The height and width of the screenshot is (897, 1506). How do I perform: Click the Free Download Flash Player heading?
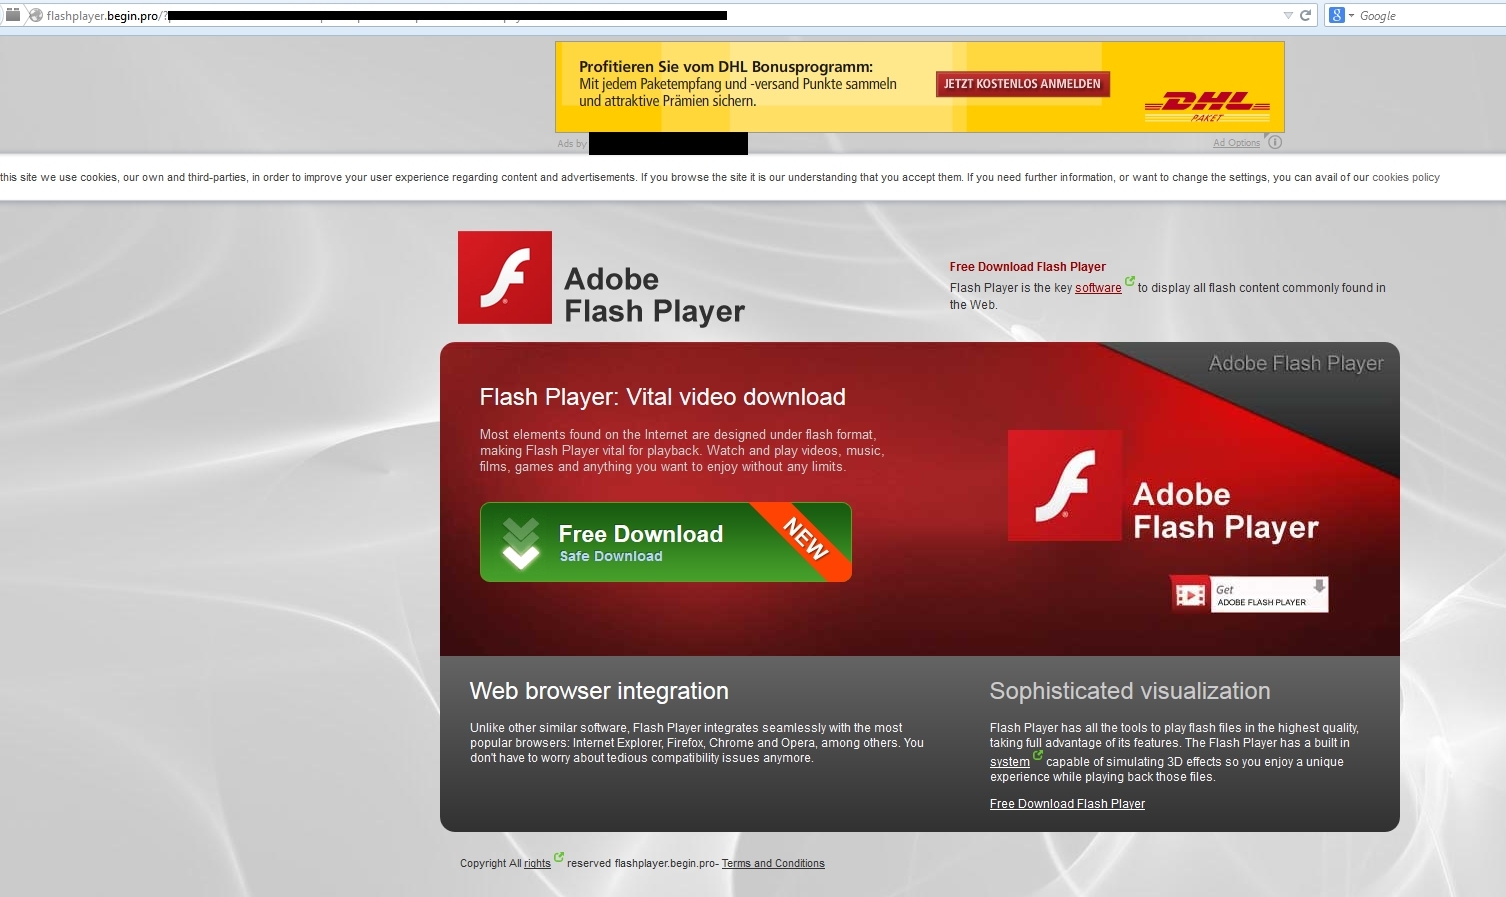click(x=1027, y=267)
